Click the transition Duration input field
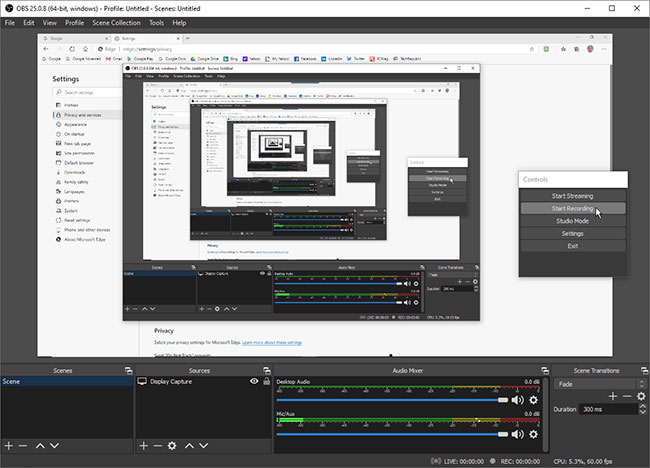Image resolution: width=650 pixels, height=468 pixels. 608,409
